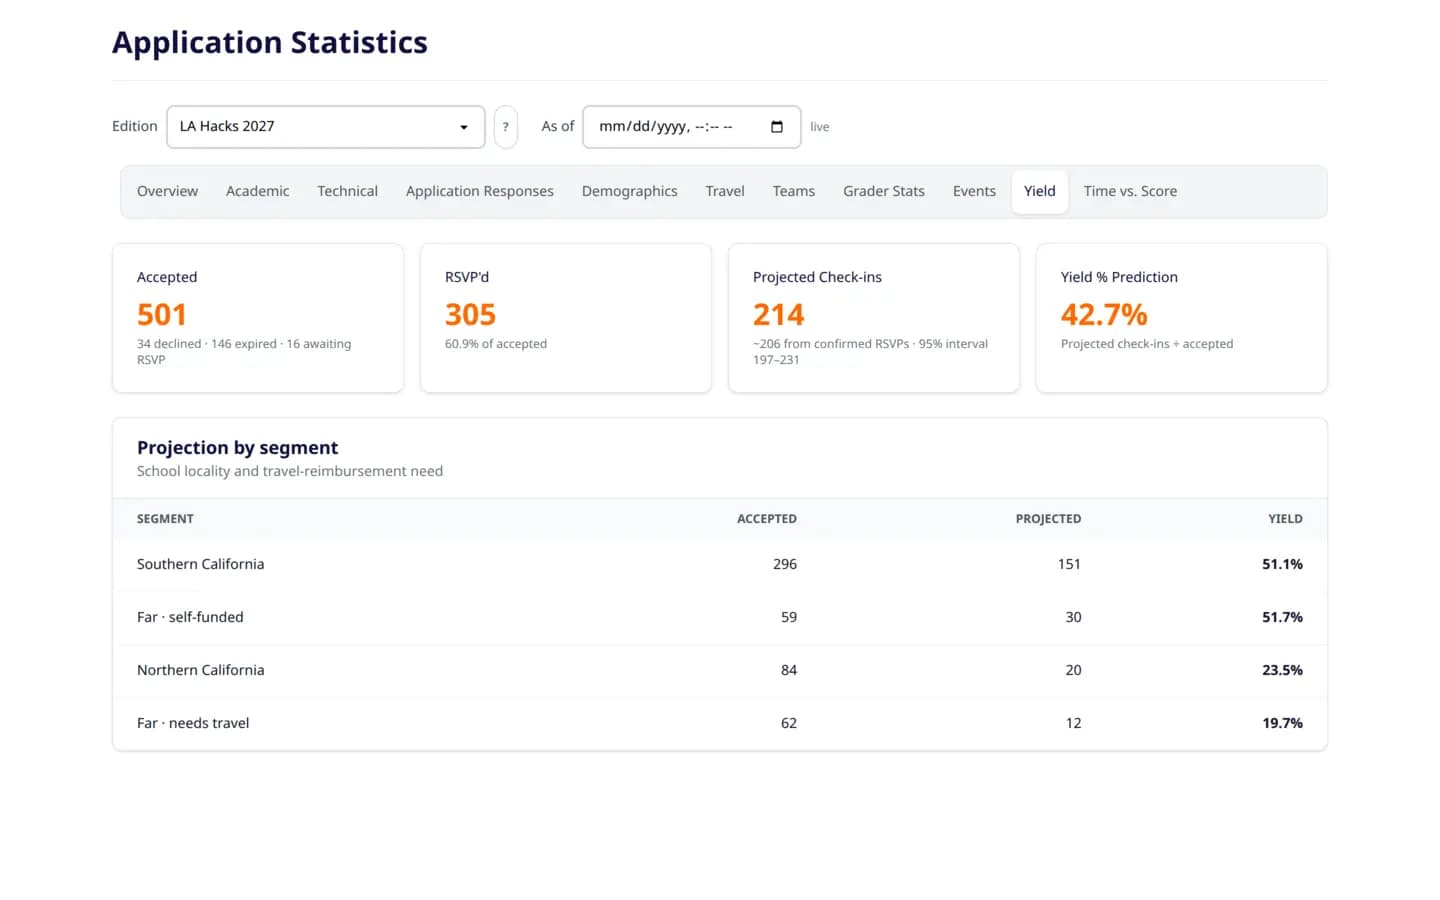View the Grader Stats tab
Viewport: 1440px width, 900px height.
pos(883,191)
